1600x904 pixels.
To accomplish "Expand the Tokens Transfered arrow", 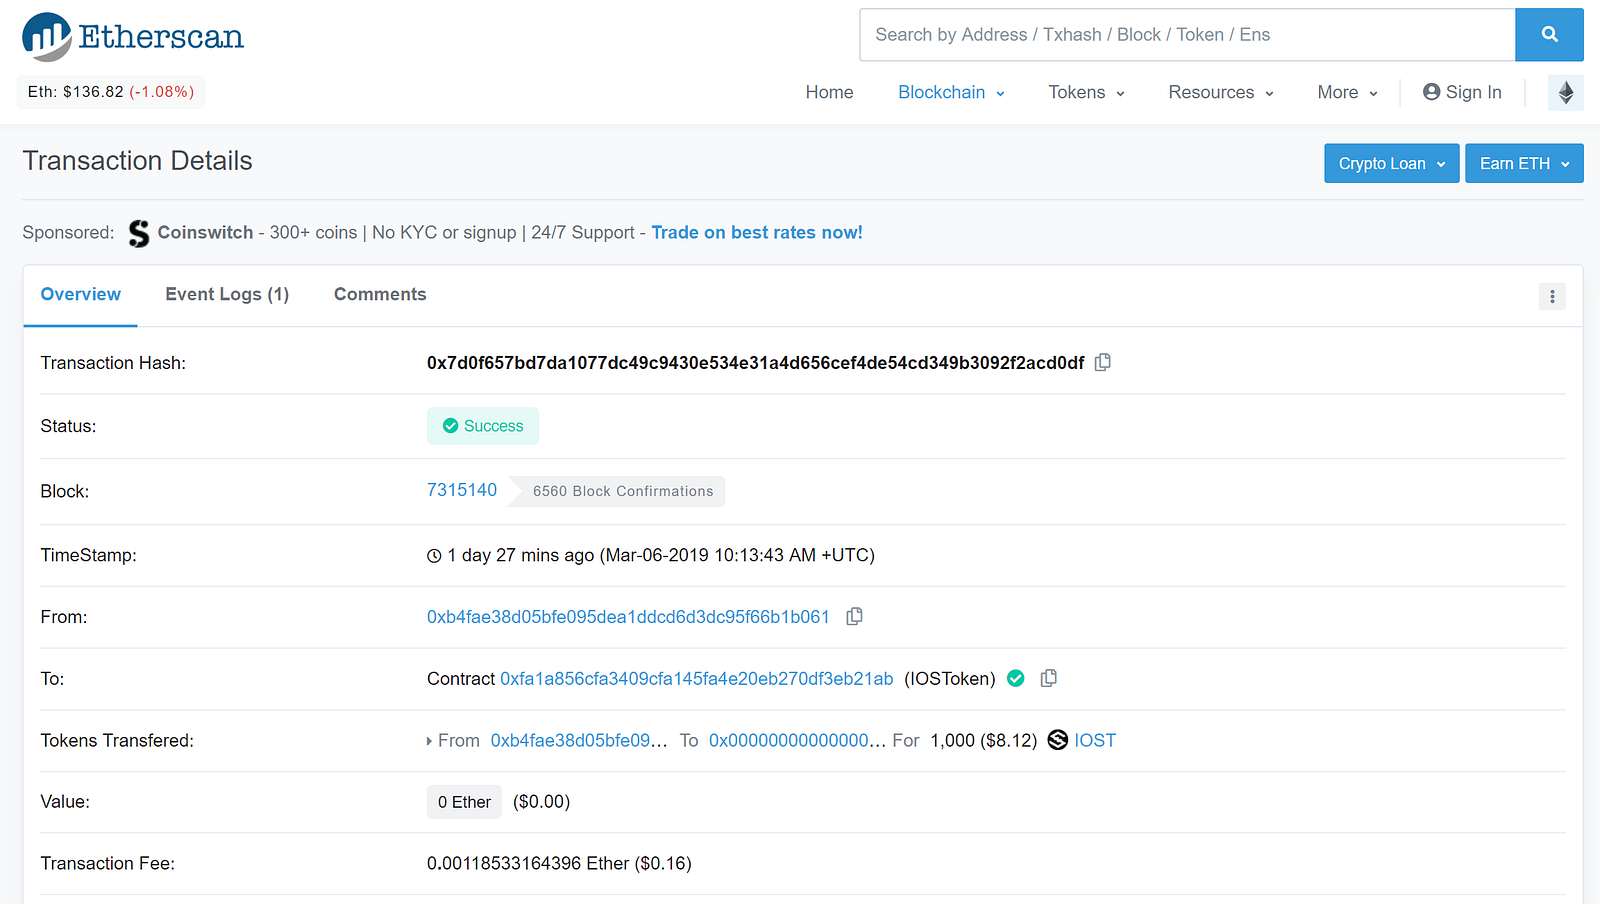I will point(429,741).
